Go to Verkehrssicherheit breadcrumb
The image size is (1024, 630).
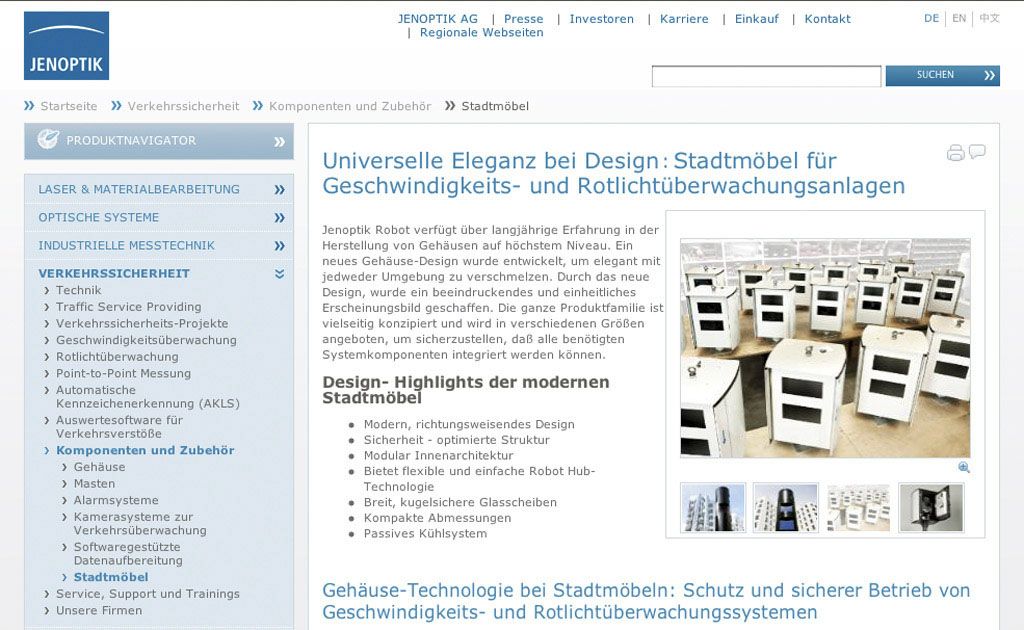pyautogui.click(x=183, y=106)
